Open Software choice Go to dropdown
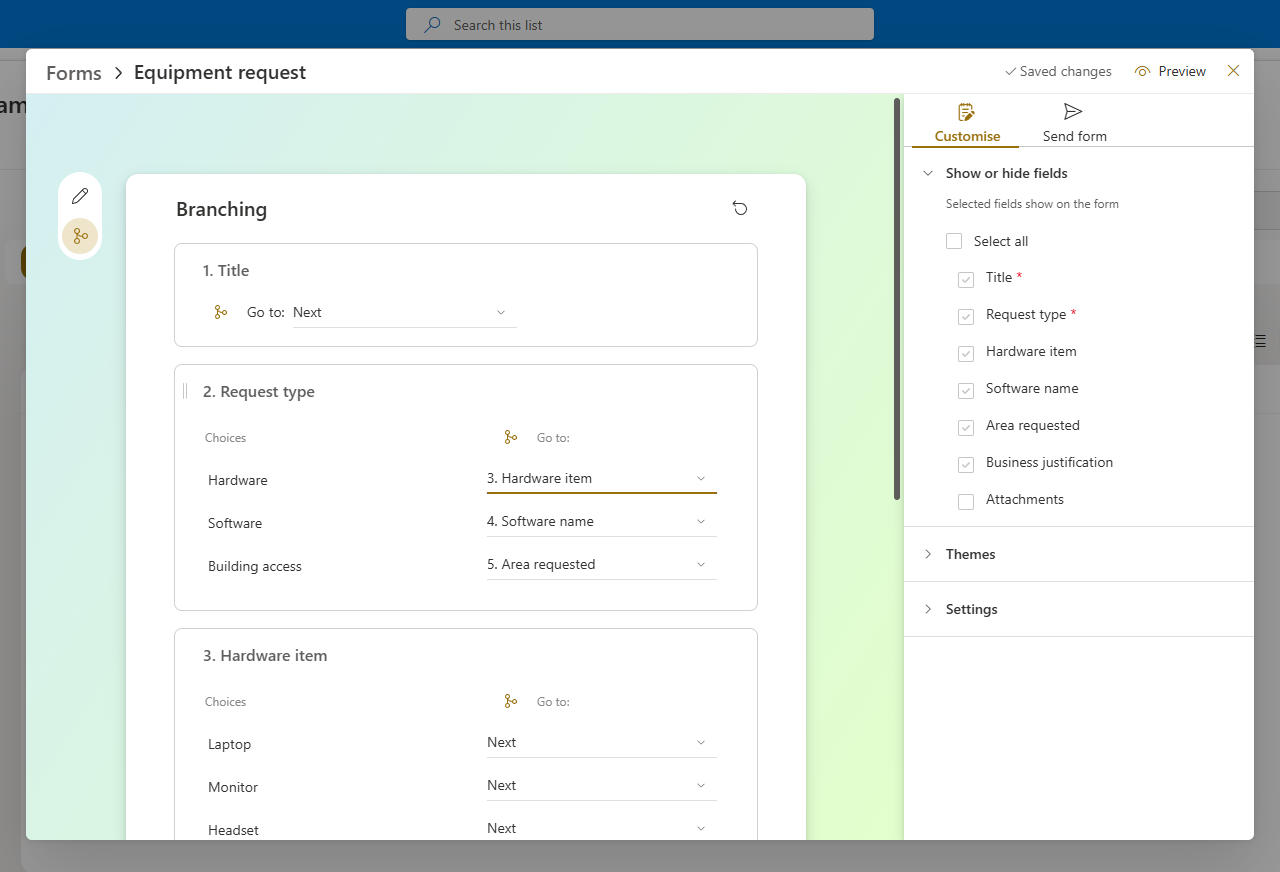Screen dimensions: 1280x872 click(602, 522)
